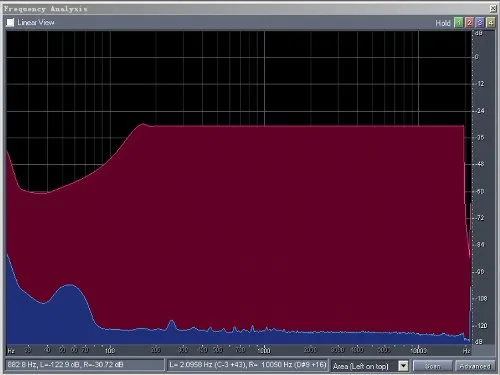Click the Linear View text label
Viewport: 500px width, 375px height.
click(x=36, y=22)
